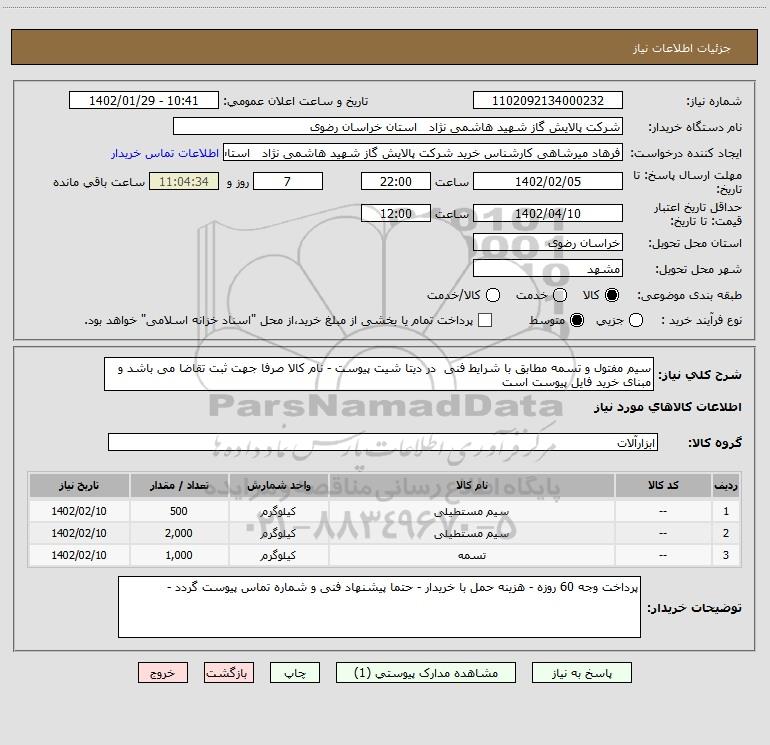770x745 pixels.
Task: Open مشاهده مدارک پیوستی (1) attachments
Action: (427, 674)
